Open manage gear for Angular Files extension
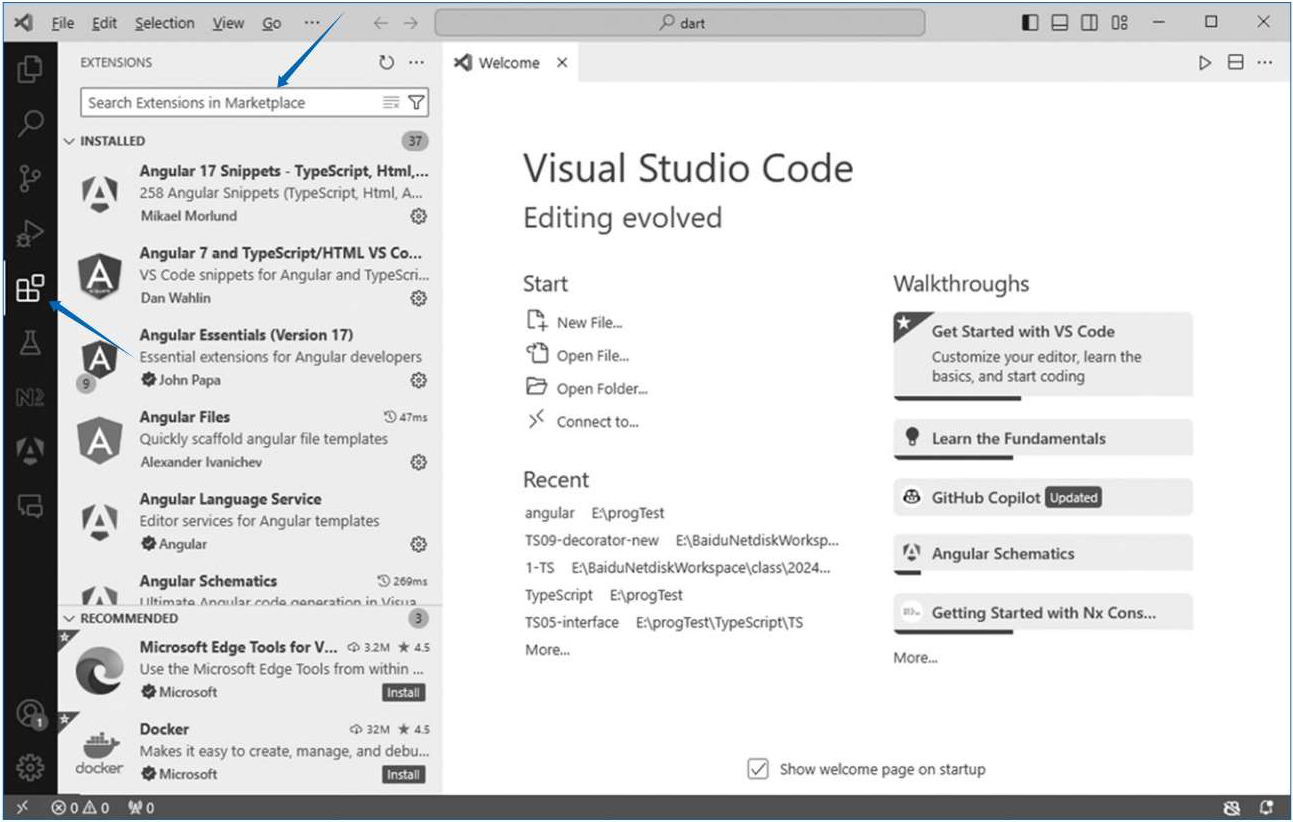 coord(419,462)
